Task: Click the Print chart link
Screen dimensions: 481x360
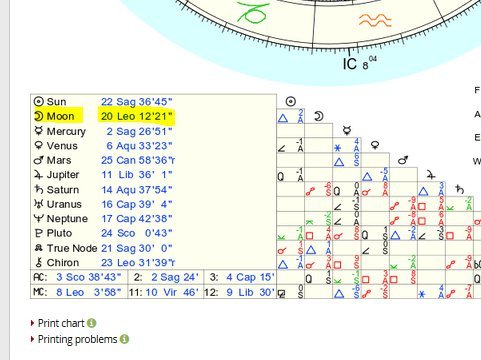Action: coord(61,323)
